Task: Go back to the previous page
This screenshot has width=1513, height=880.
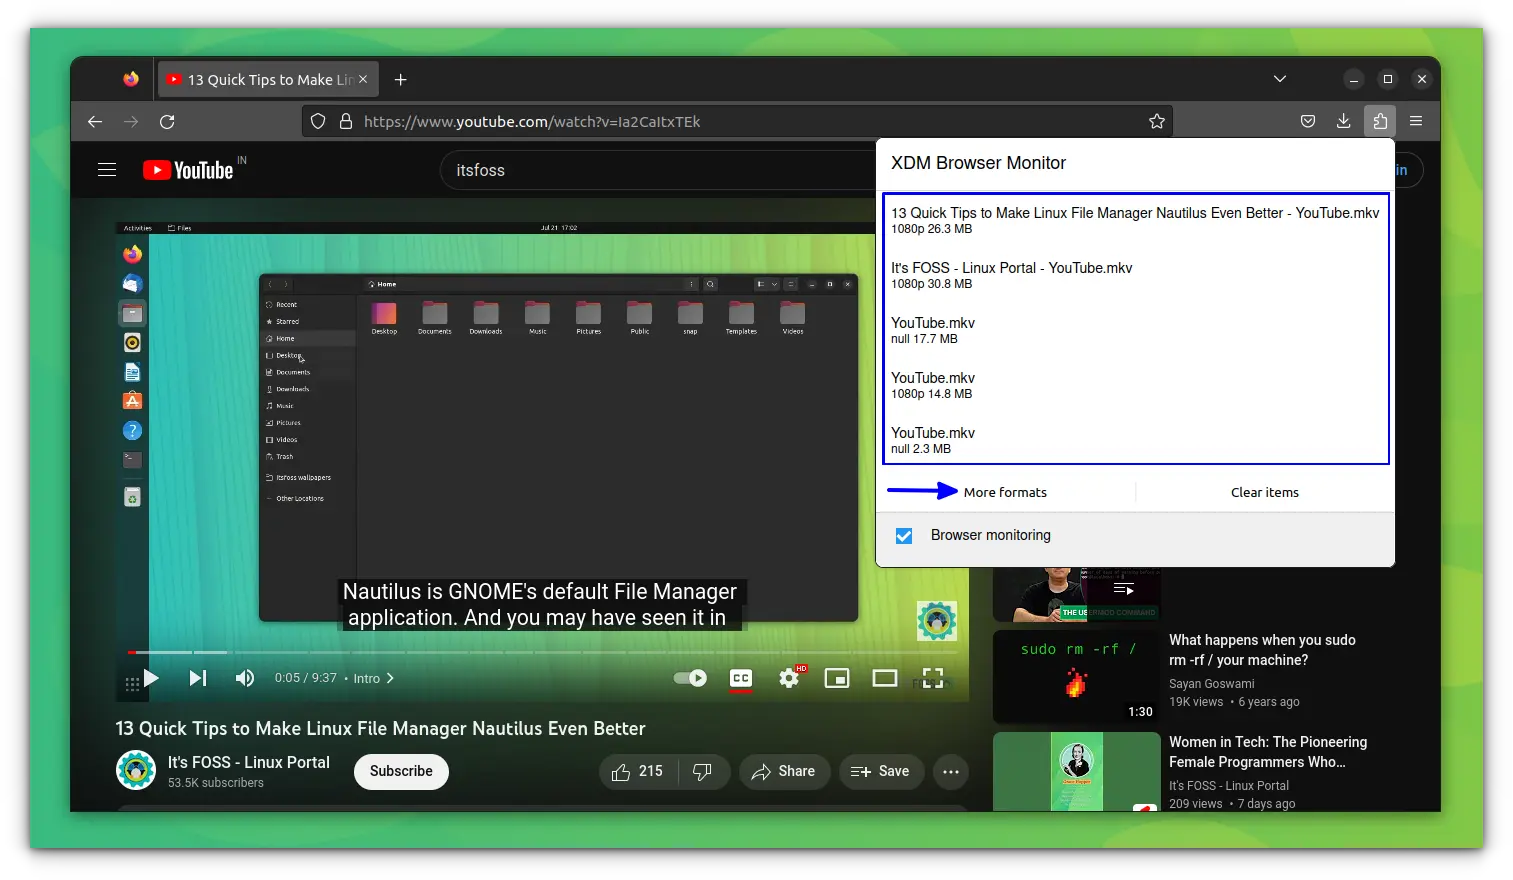Action: tap(95, 121)
